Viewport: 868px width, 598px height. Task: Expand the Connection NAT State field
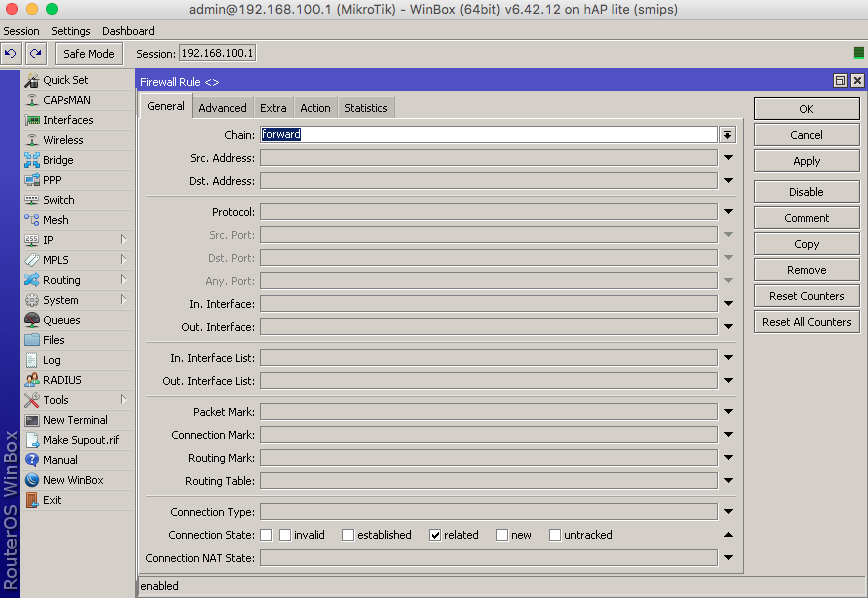pyautogui.click(x=728, y=558)
